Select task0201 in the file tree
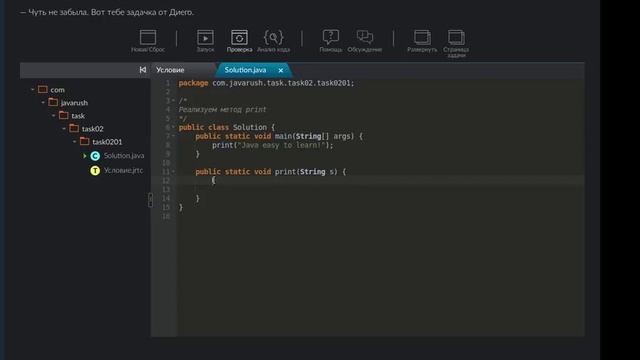The image size is (640, 360). (107, 142)
